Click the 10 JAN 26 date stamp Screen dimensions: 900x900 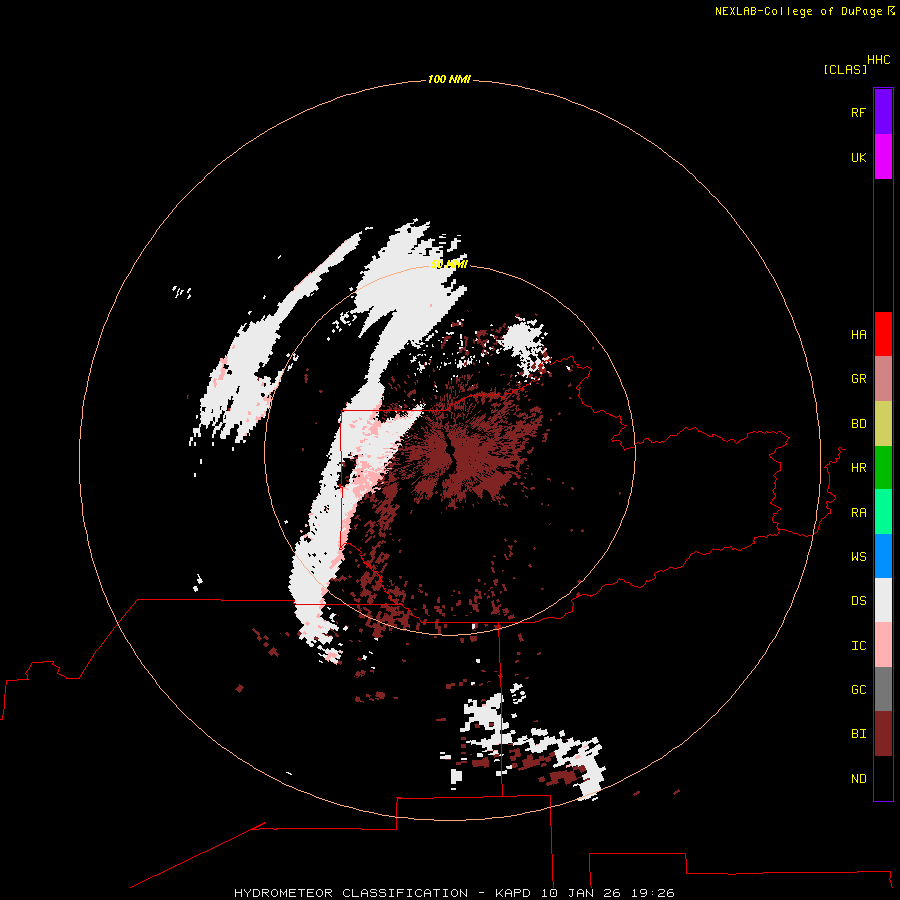581,893
